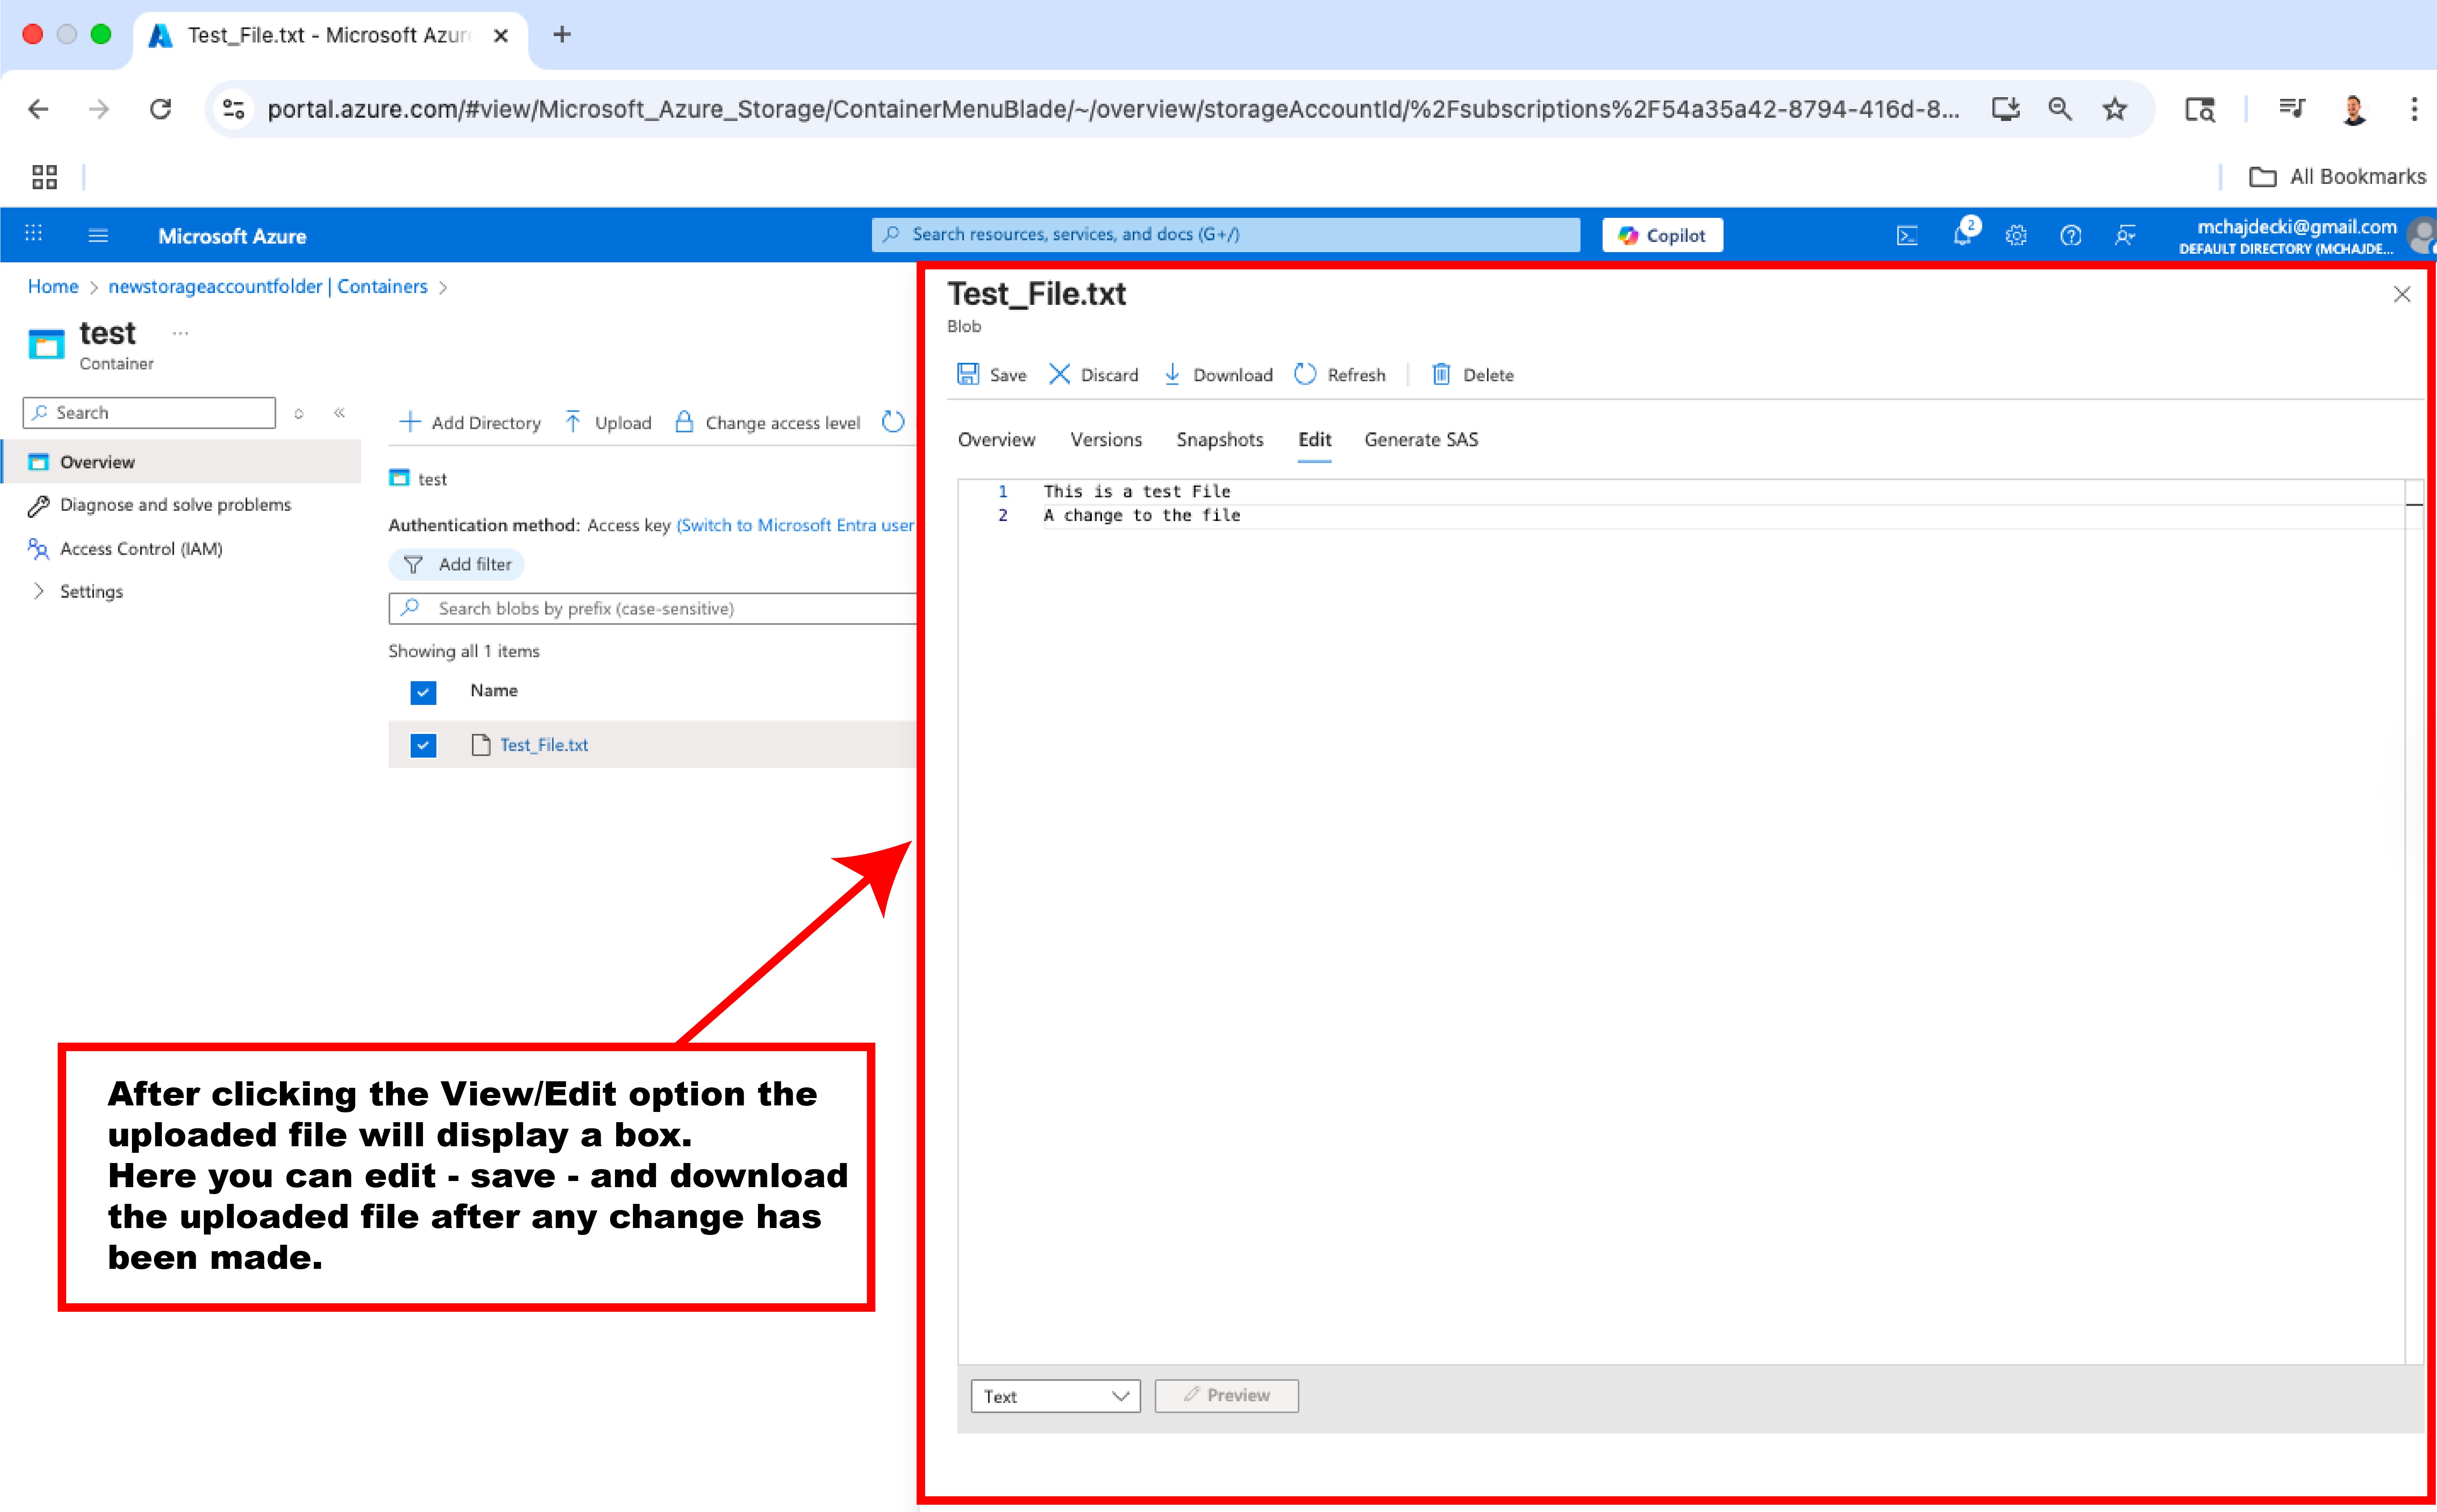
Task: Upload a blob to the container
Action: point(608,422)
